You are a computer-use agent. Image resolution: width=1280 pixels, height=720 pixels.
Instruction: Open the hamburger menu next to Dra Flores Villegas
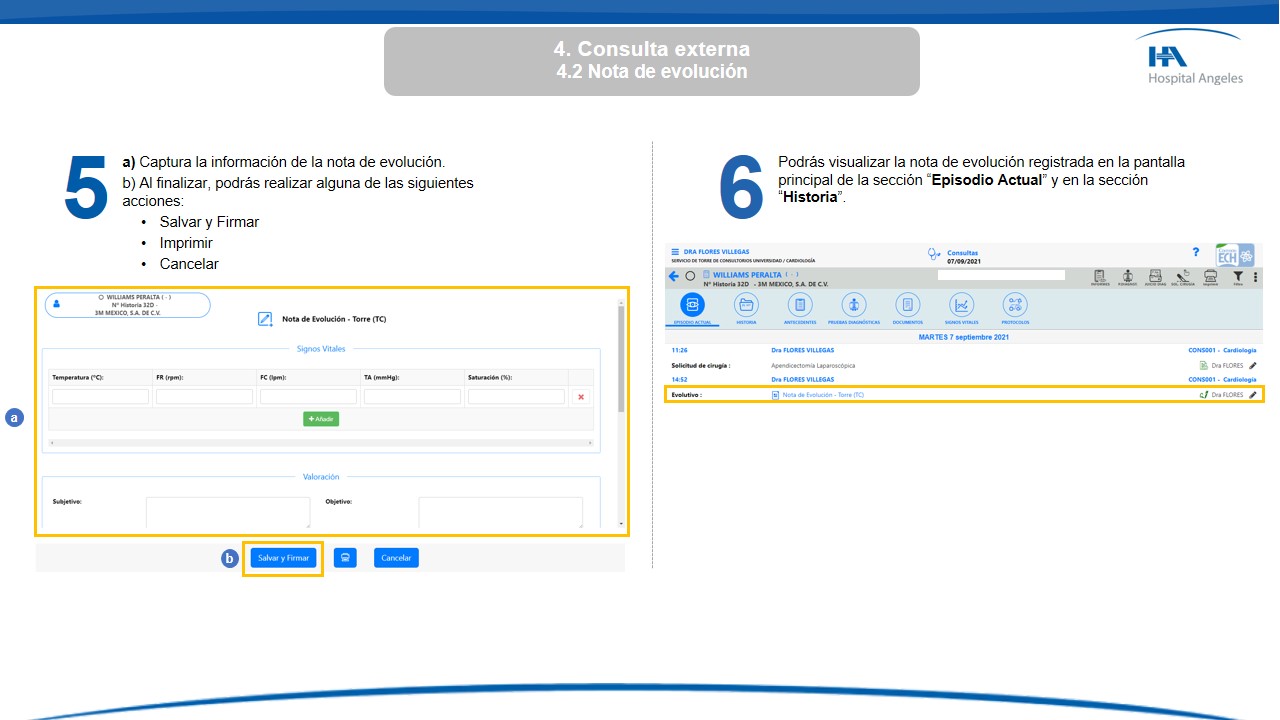tap(675, 252)
